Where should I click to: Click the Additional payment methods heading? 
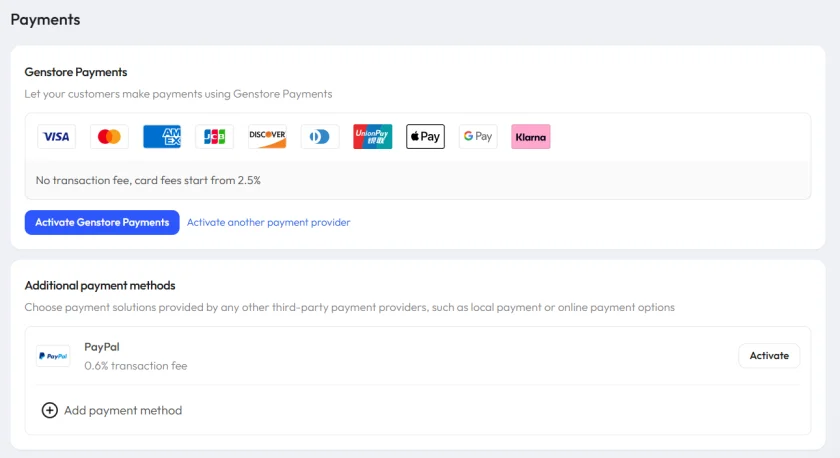point(100,286)
